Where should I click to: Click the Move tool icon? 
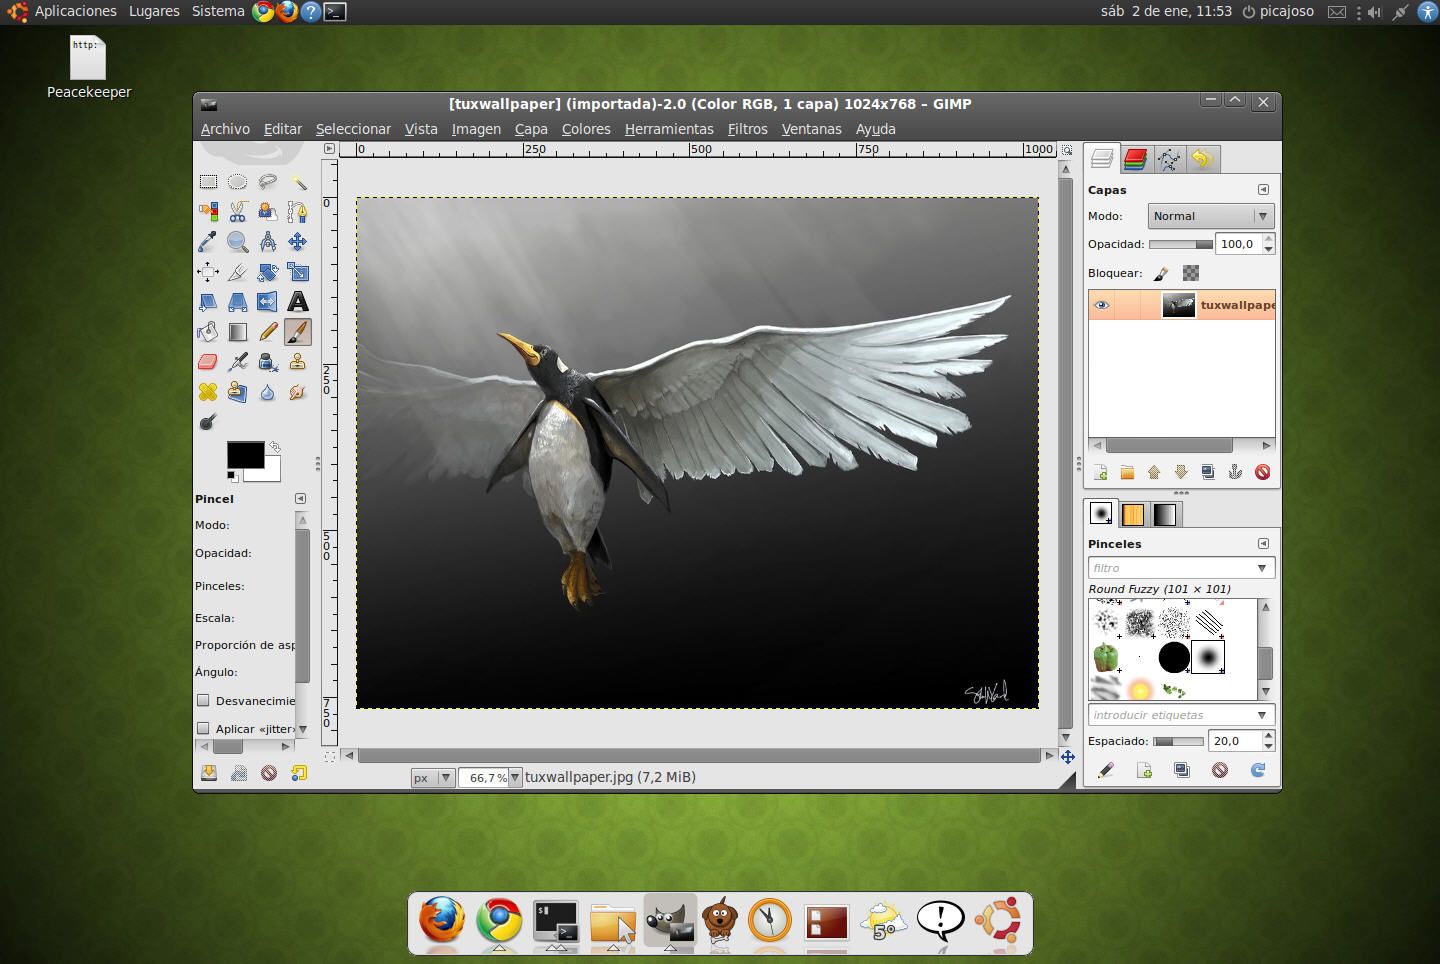pos(297,242)
